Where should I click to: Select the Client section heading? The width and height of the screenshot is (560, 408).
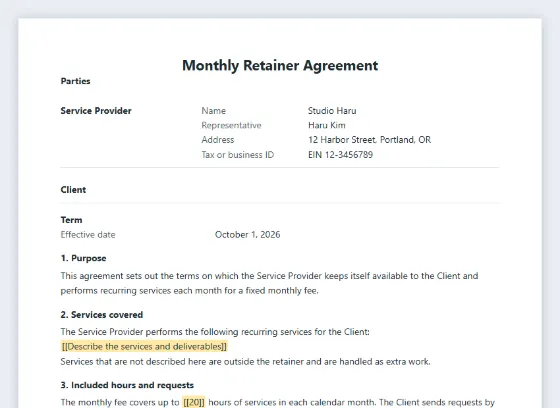(73, 190)
